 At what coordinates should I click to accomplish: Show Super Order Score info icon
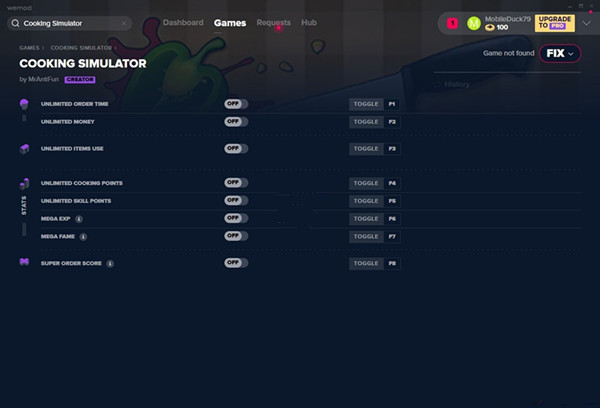pyautogui.click(x=110, y=263)
